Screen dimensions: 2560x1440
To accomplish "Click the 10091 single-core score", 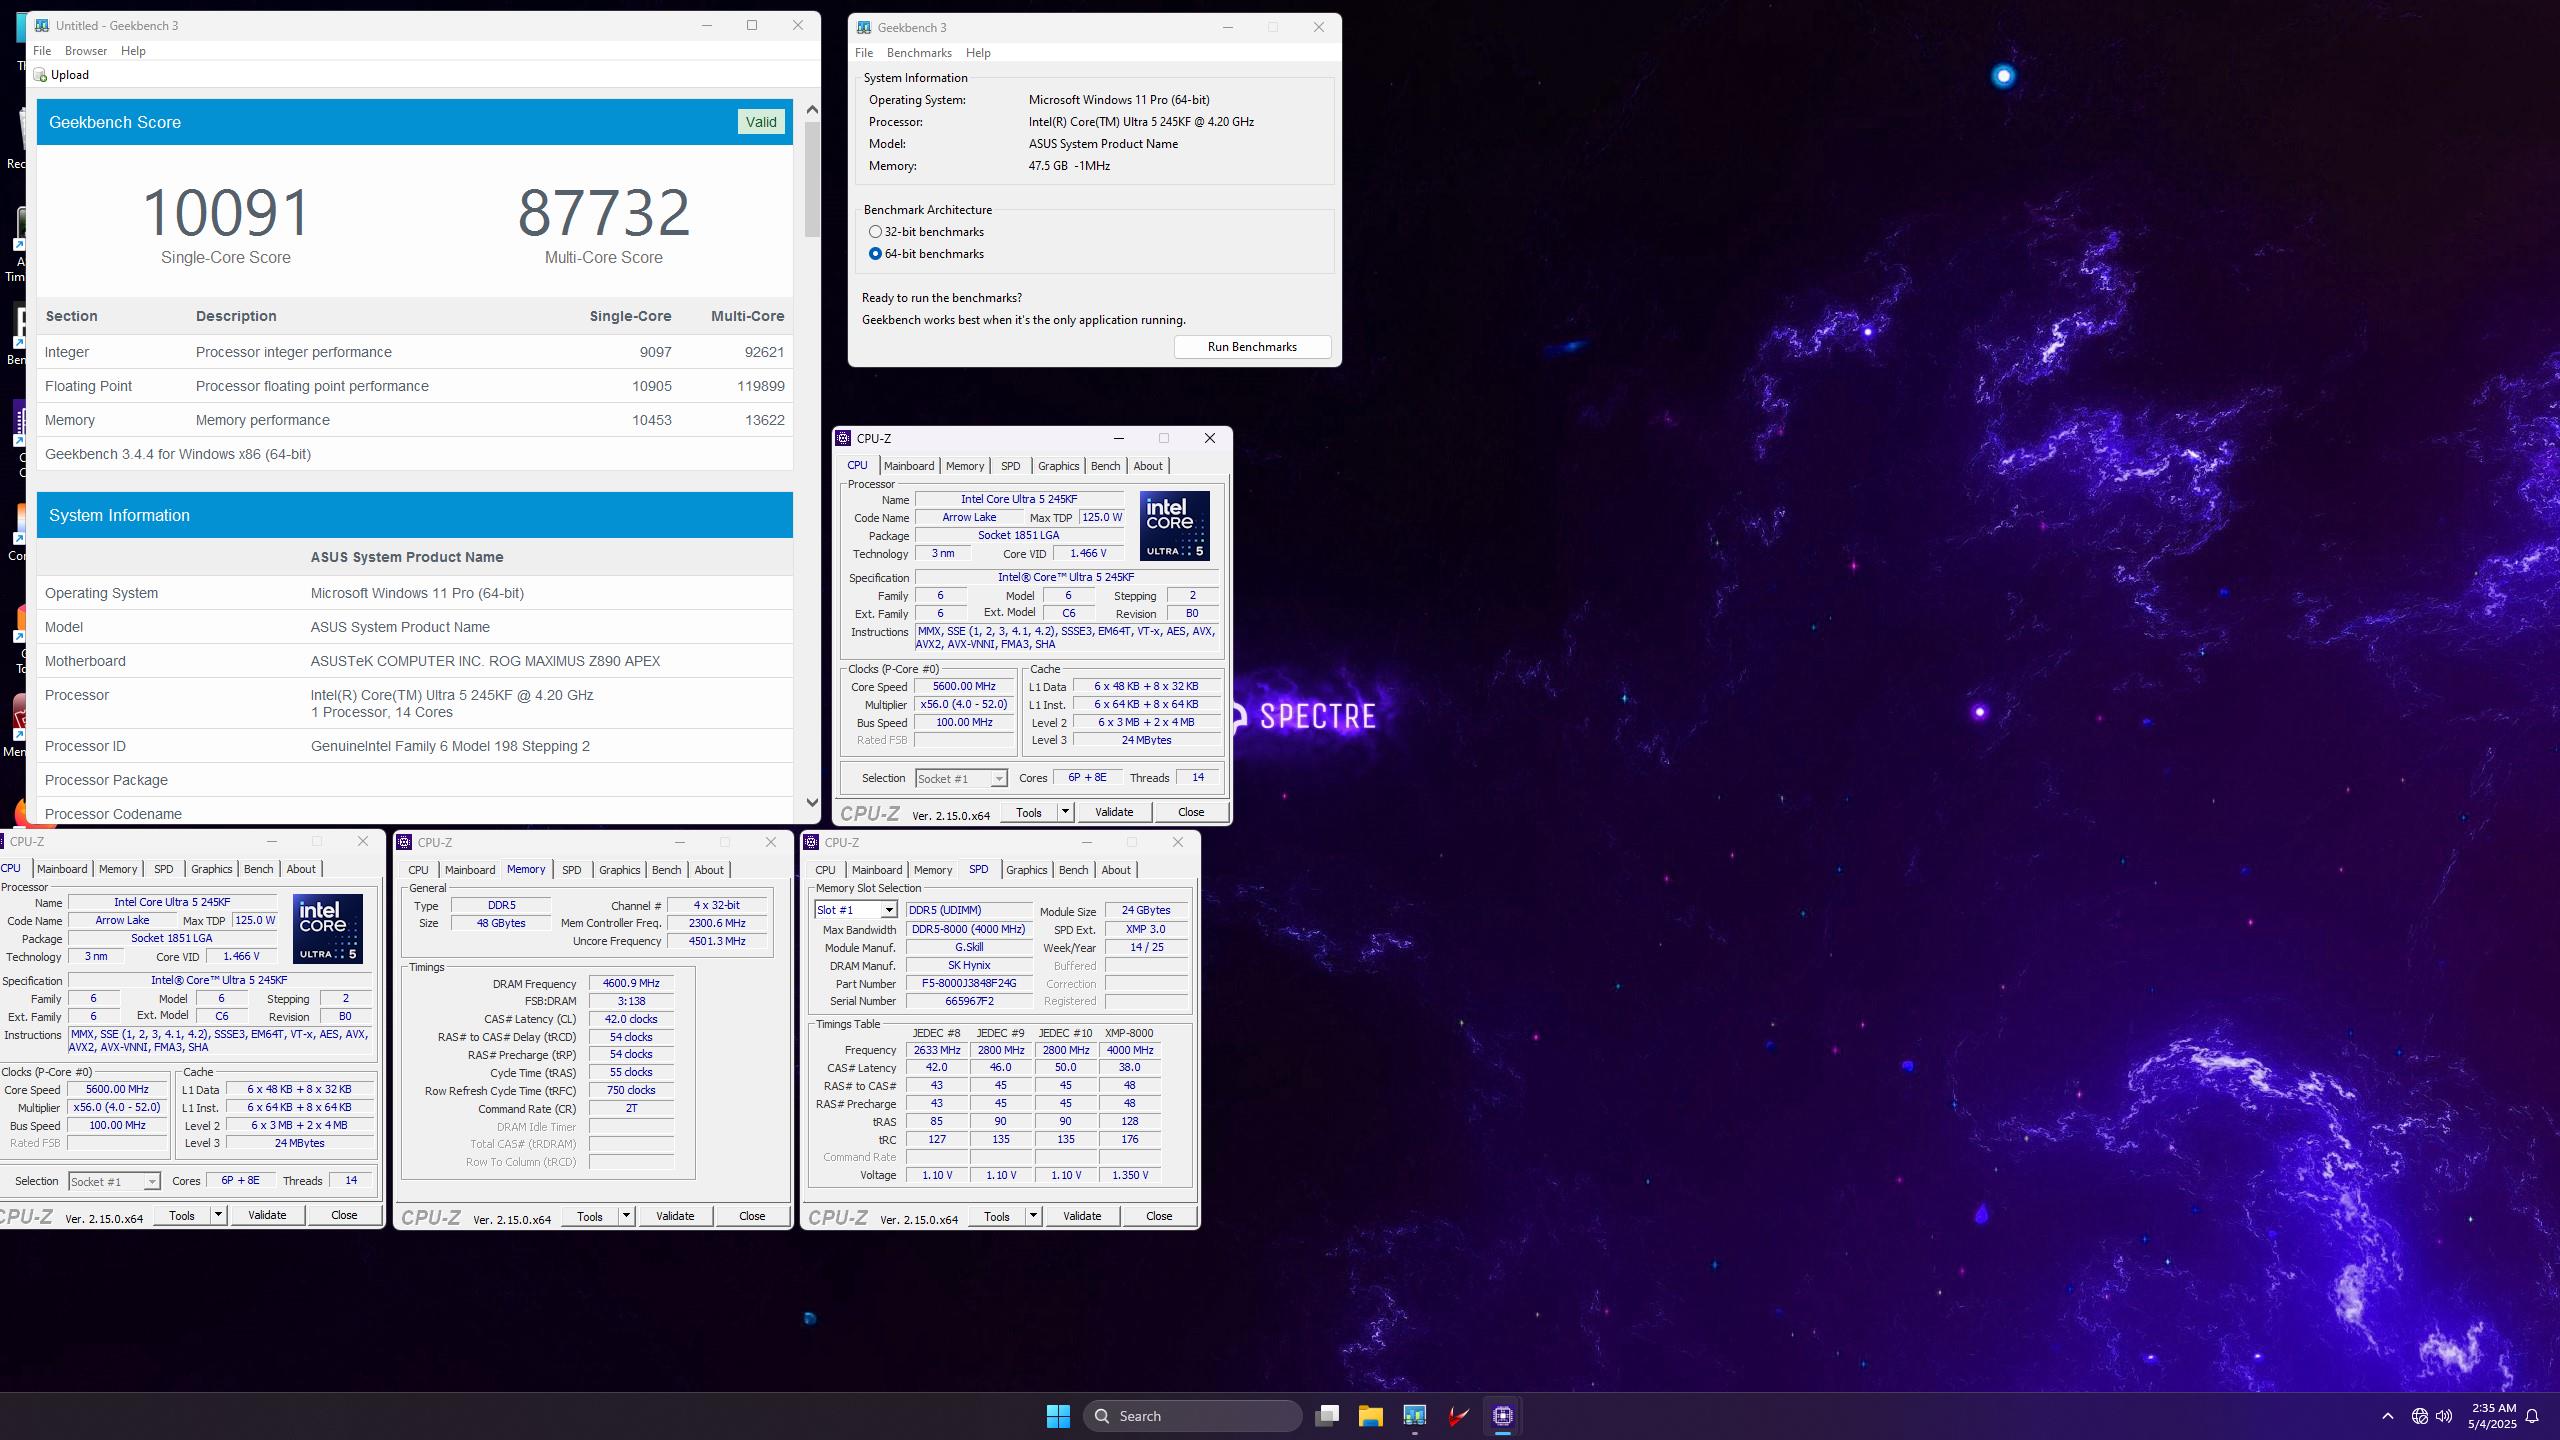I will 226,212.
